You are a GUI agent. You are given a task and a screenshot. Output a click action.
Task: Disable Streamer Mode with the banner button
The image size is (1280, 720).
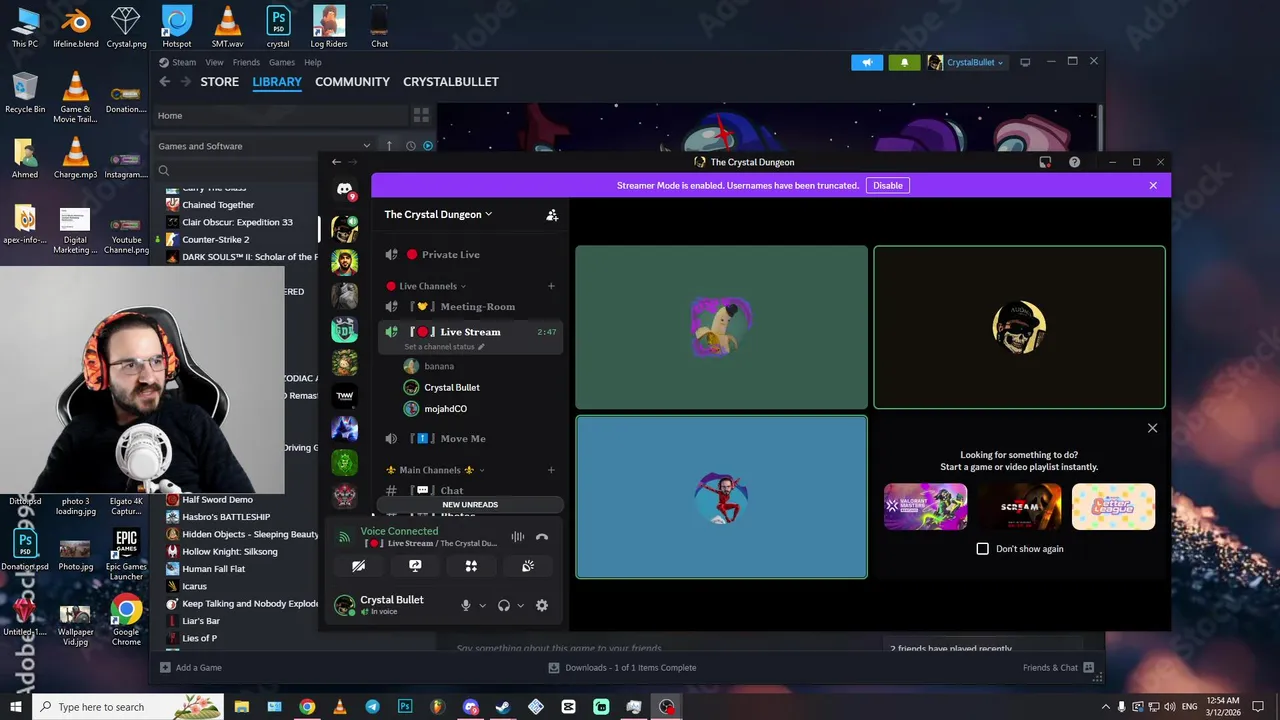pos(887,185)
